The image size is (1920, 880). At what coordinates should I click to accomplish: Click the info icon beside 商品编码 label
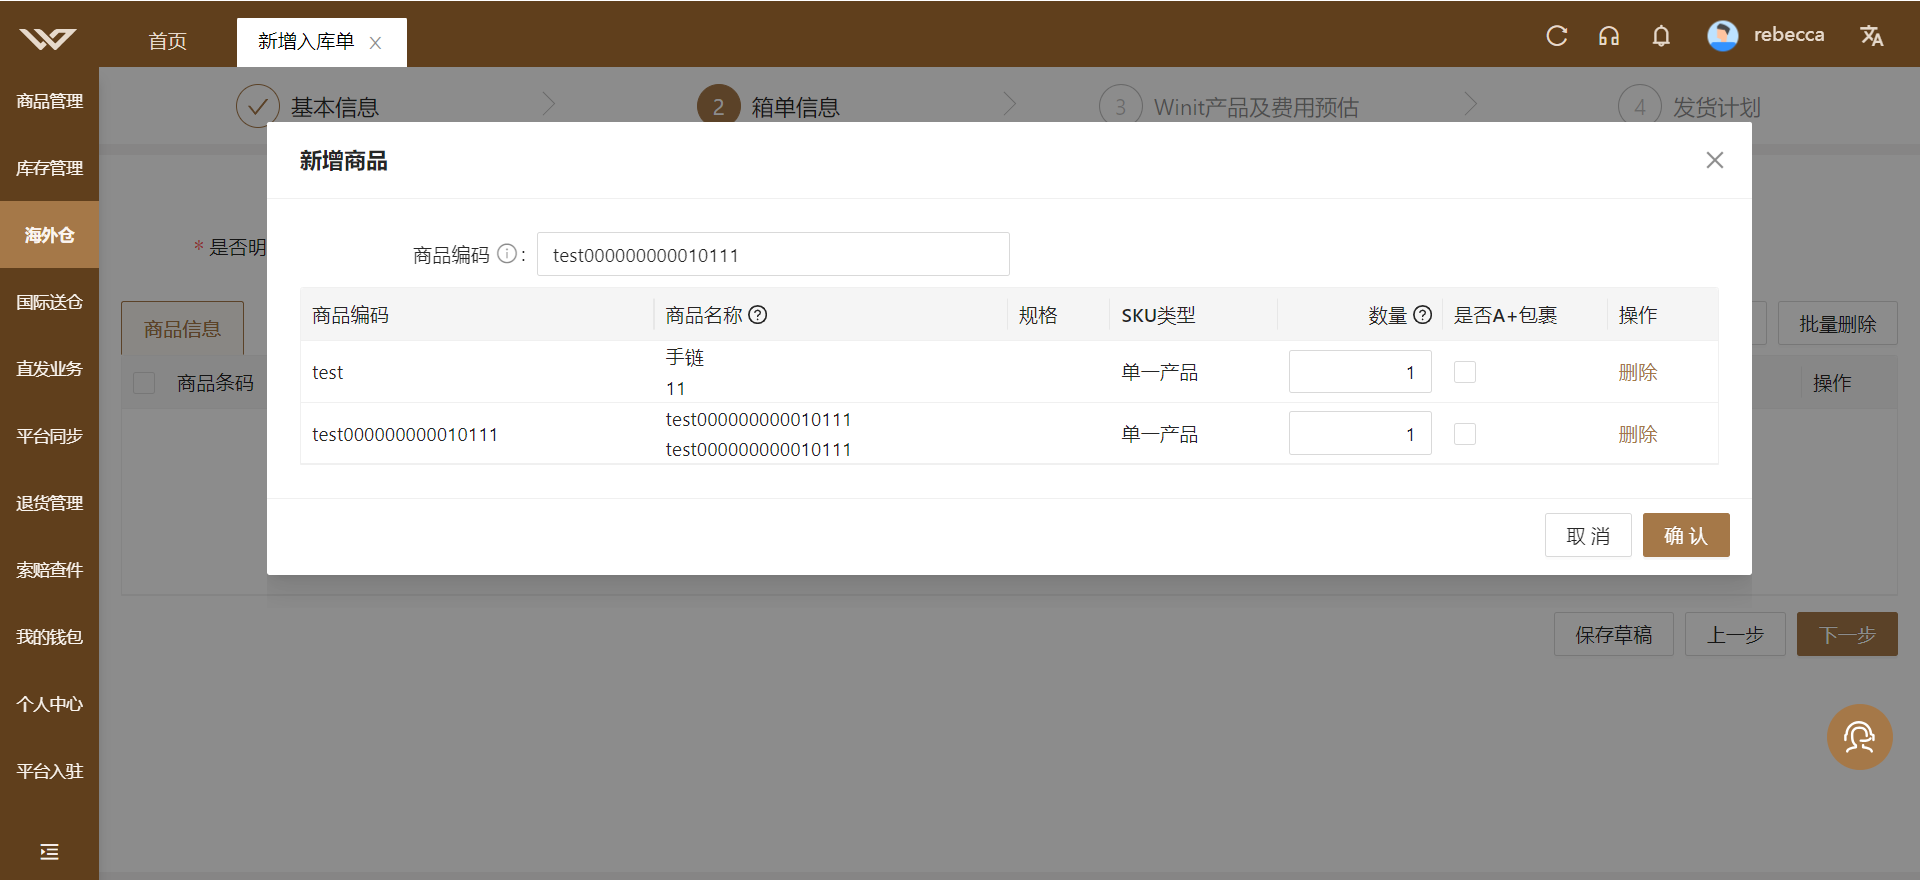507,254
